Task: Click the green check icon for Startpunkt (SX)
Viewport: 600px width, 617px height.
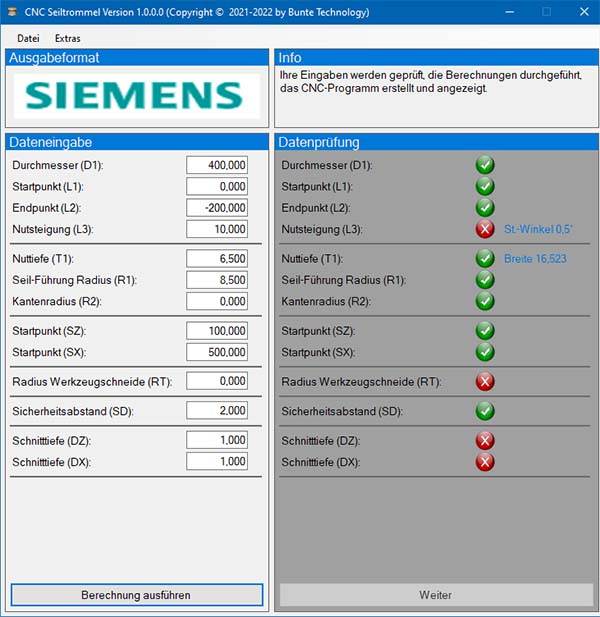Action: click(x=485, y=352)
